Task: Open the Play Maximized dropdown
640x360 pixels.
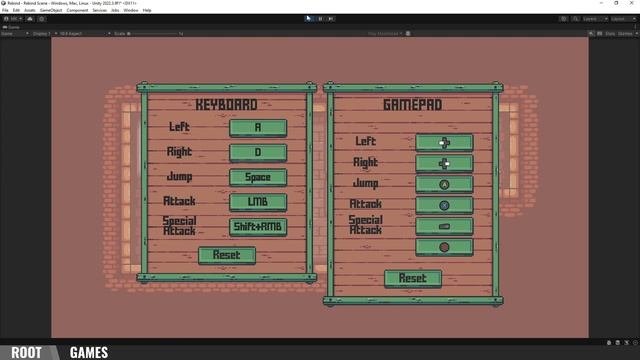Action: 385,33
